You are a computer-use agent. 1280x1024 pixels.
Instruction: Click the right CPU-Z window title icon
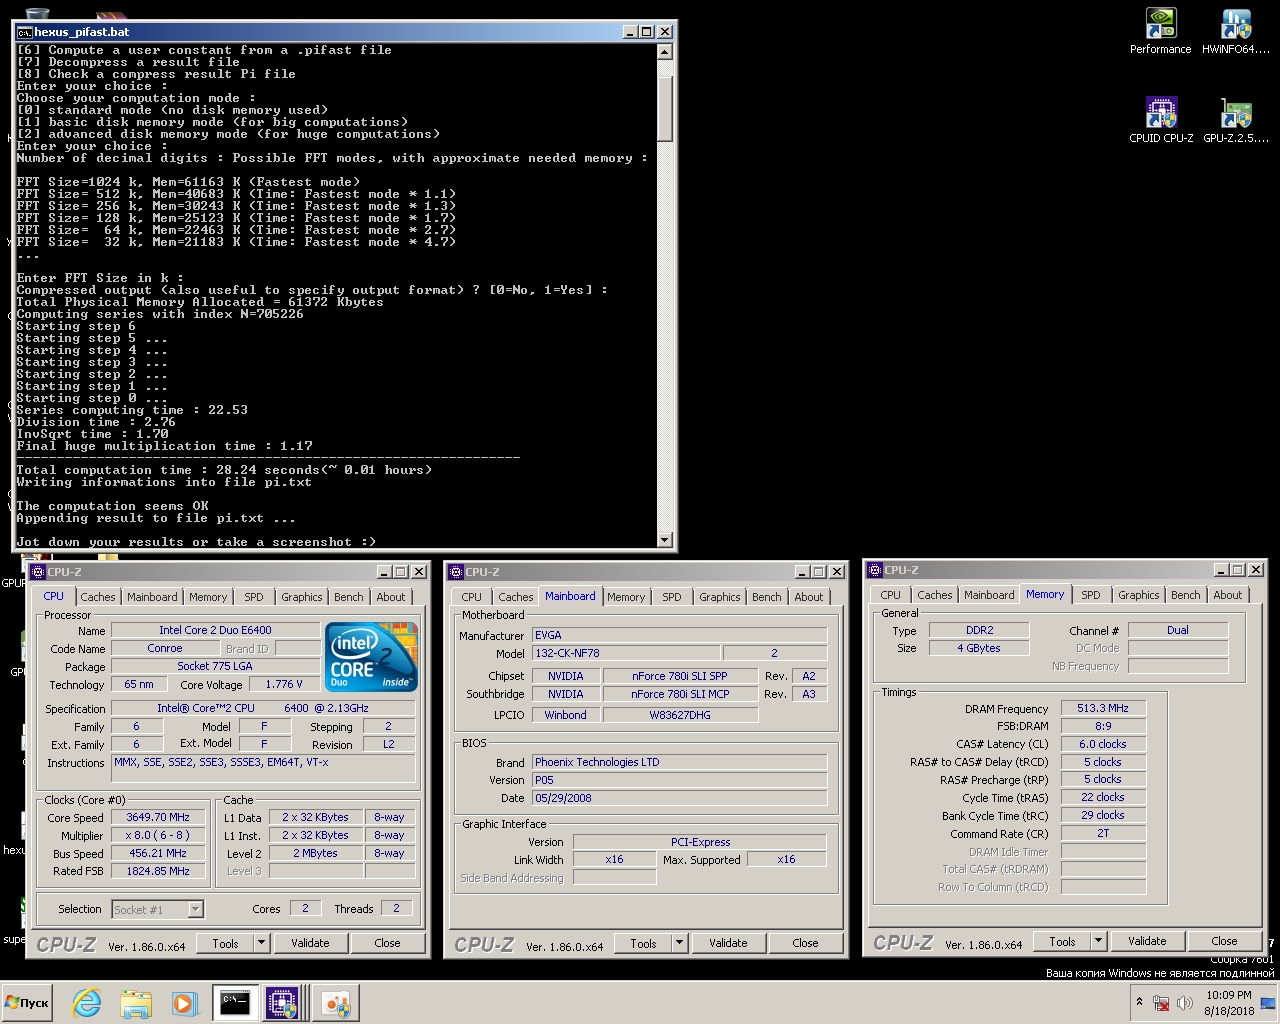point(875,570)
